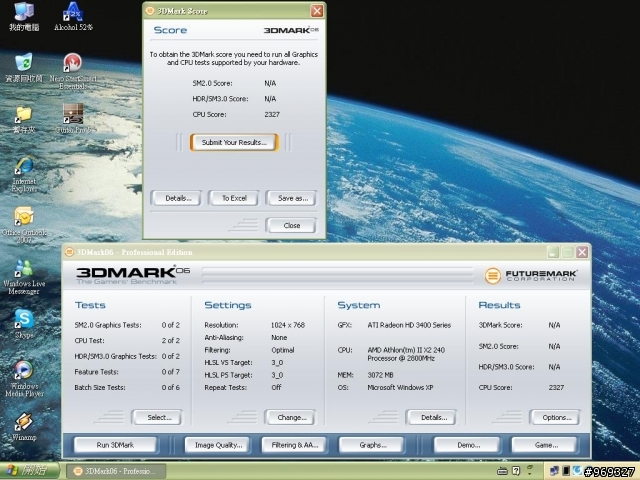Screen dimensions: 640x480
Task: Click the Graphs button
Action: [371, 445]
